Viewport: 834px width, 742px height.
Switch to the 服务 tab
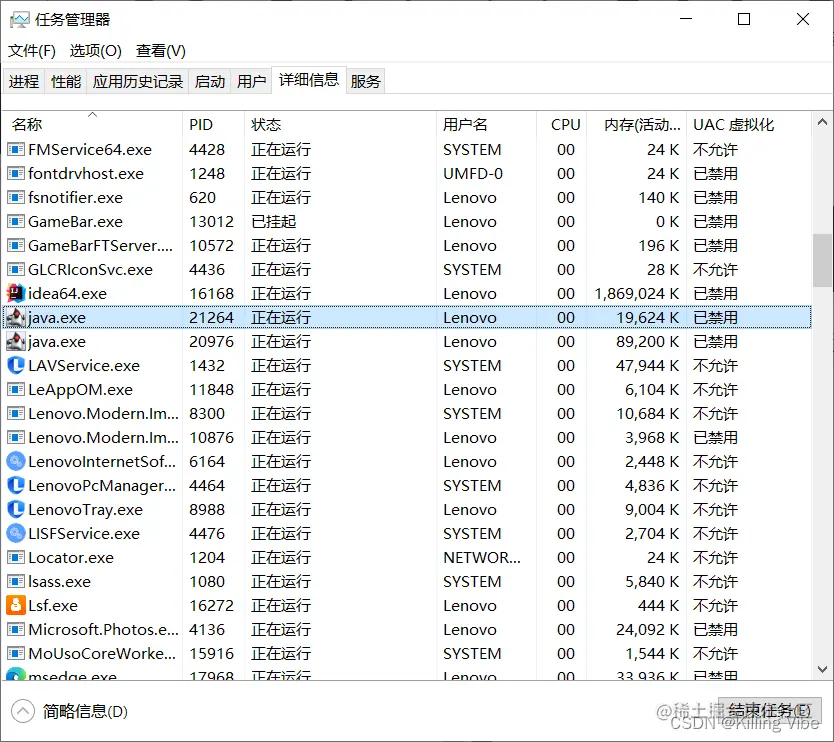(x=365, y=81)
